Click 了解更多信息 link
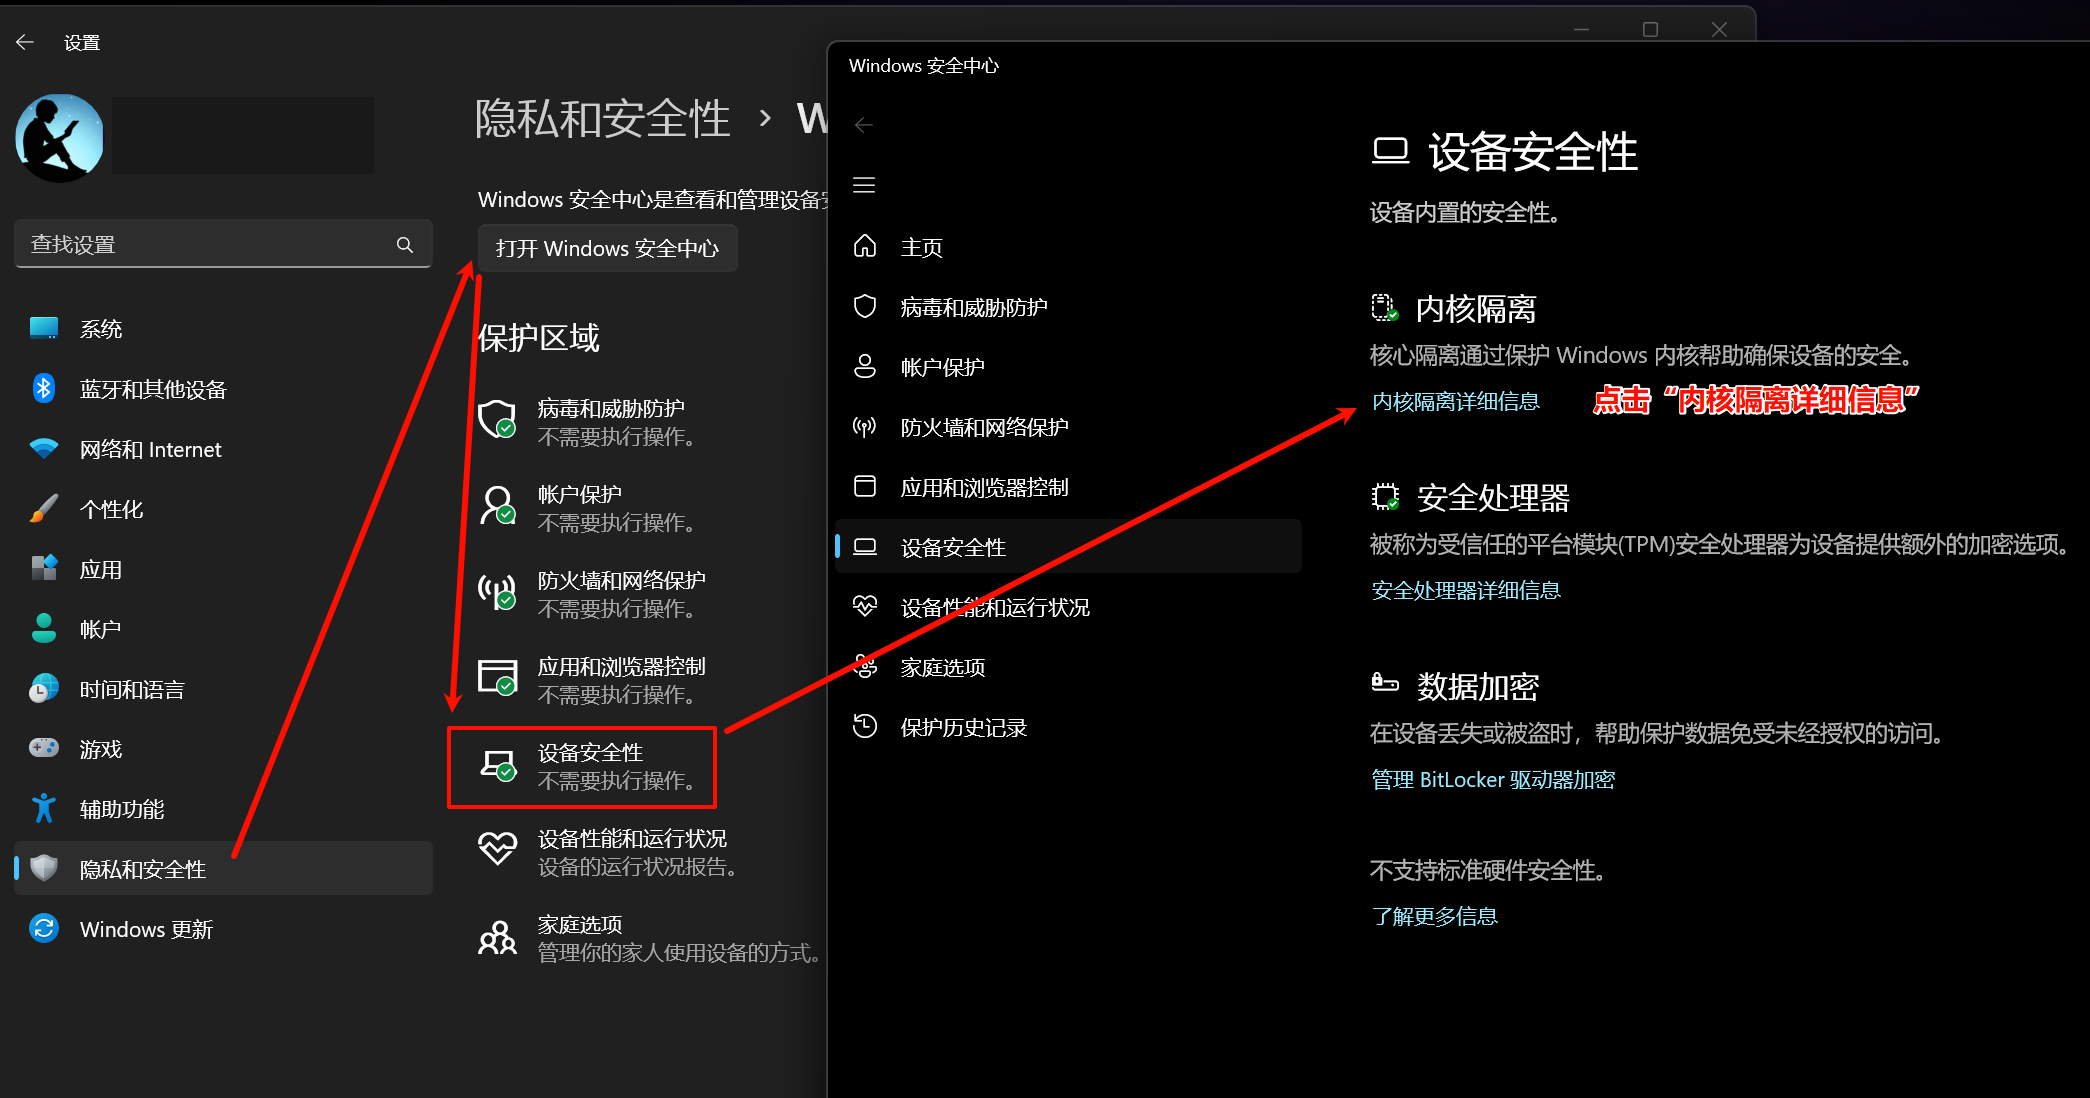The width and height of the screenshot is (2090, 1098). pos(1434,916)
